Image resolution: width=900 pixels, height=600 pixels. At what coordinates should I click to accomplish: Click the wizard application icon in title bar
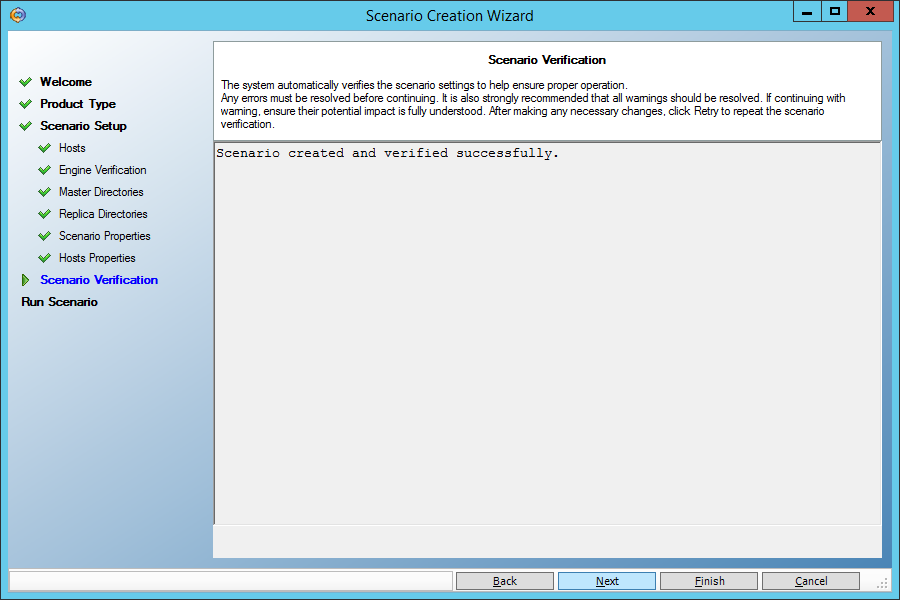coord(18,15)
